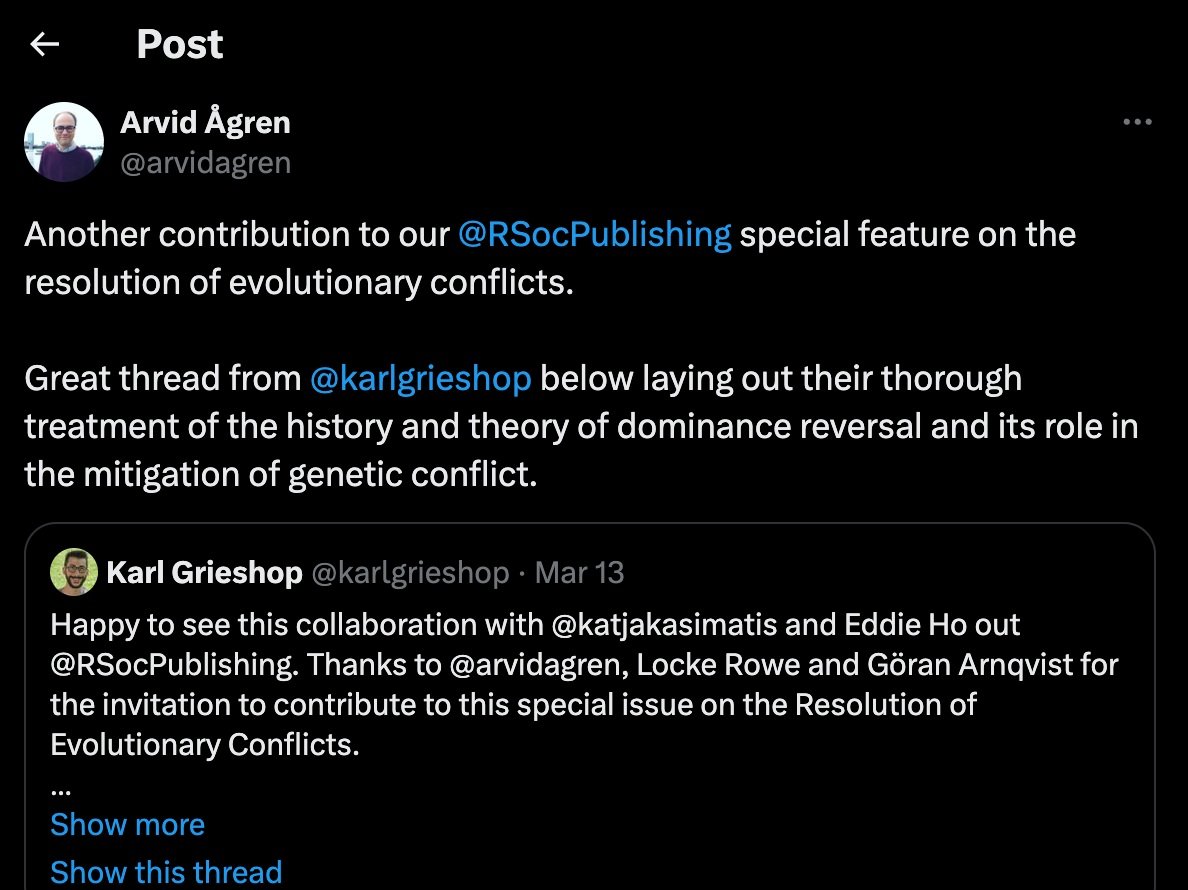
Task: Go back using the left arrow icon
Action: tap(45, 44)
